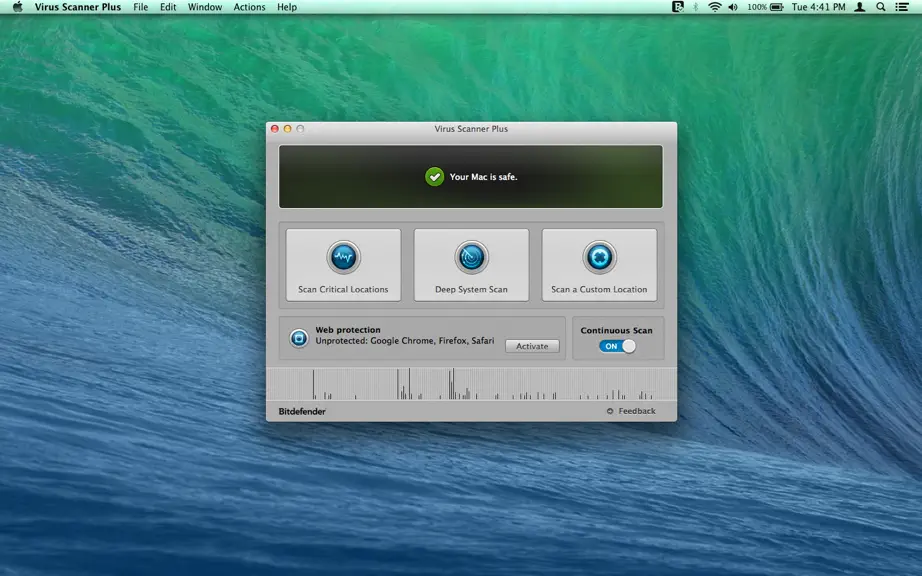Click the battery indicator in the menu bar
Image resolution: width=922 pixels, height=576 pixels.
pyautogui.click(x=765, y=7)
